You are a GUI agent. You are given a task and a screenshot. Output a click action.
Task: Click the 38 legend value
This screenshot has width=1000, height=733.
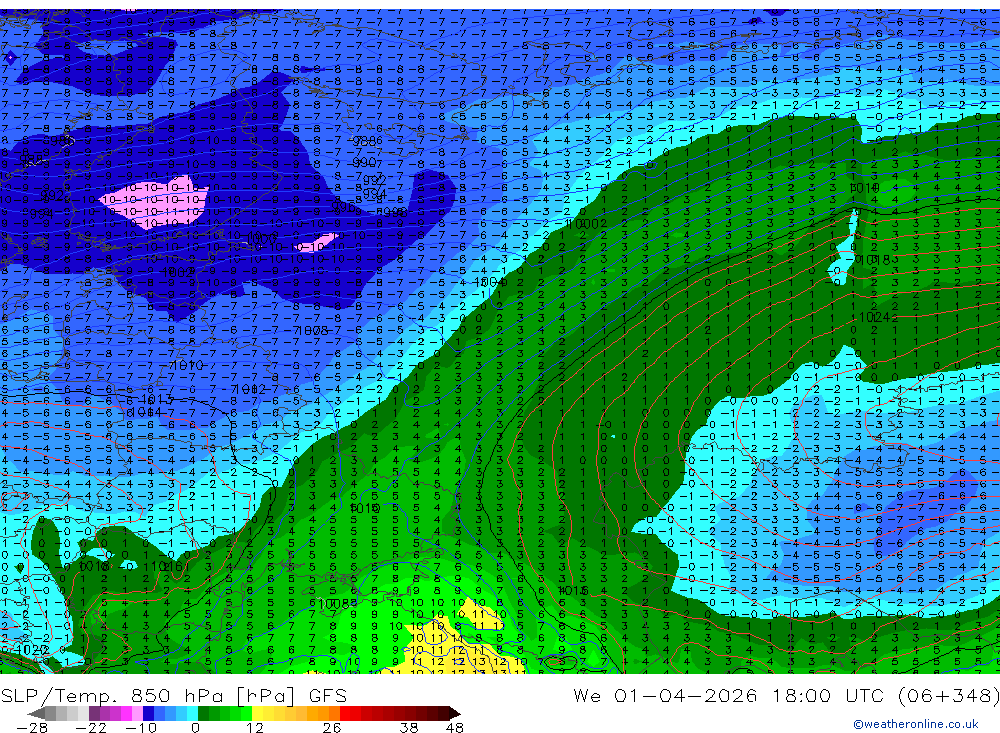(409, 728)
